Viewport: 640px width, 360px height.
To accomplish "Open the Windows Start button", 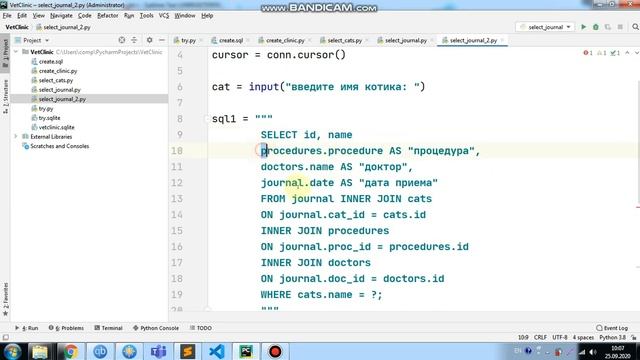I will click(13, 351).
